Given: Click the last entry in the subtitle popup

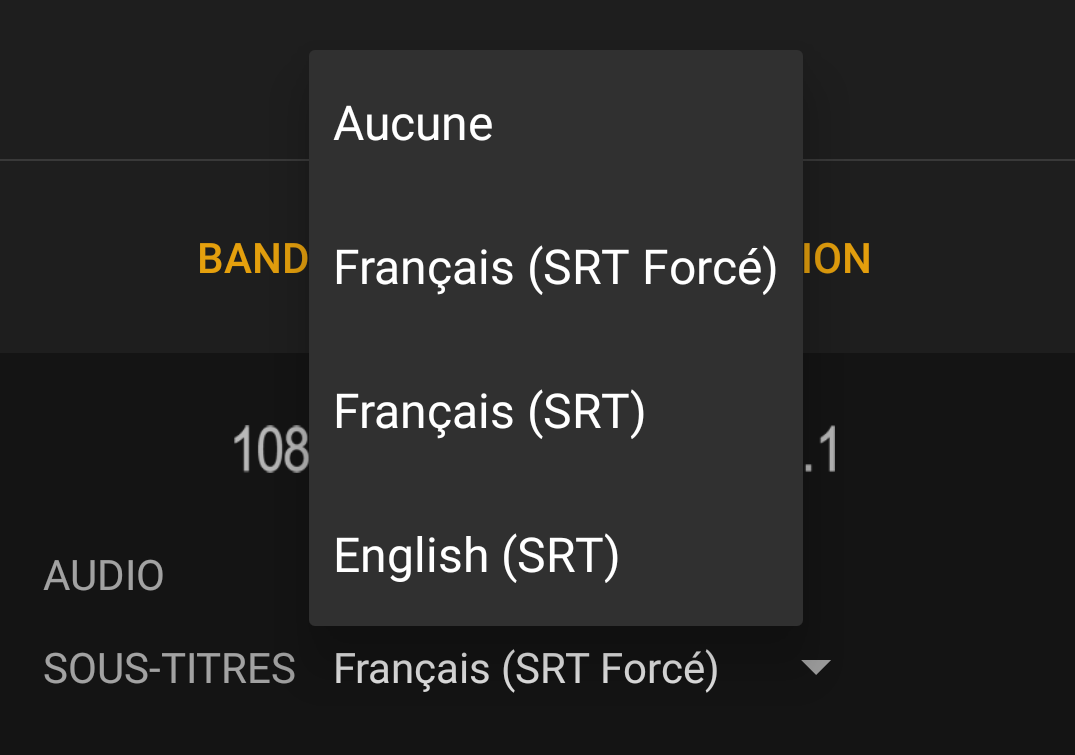Looking at the screenshot, I should 476,556.
